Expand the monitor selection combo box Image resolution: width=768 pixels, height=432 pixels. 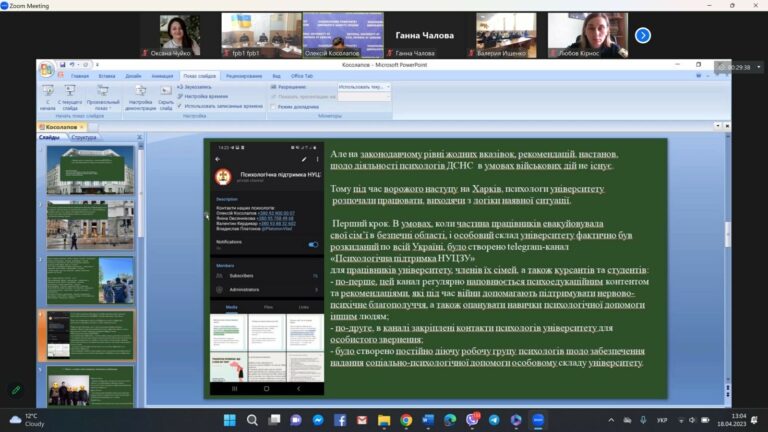tap(387, 87)
